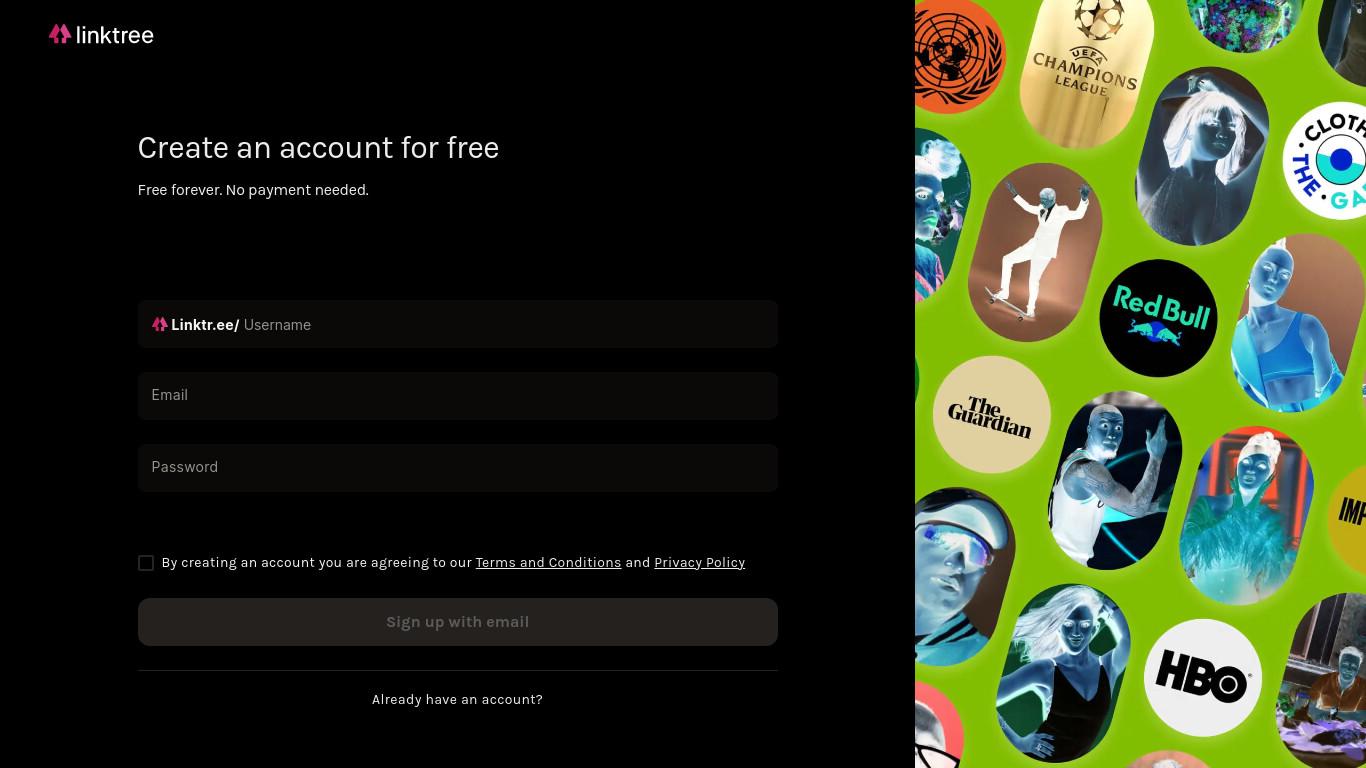Screen dimensions: 1366x768
Task: Click the white-suited skateboarder thumbnail
Action: (x=1035, y=252)
